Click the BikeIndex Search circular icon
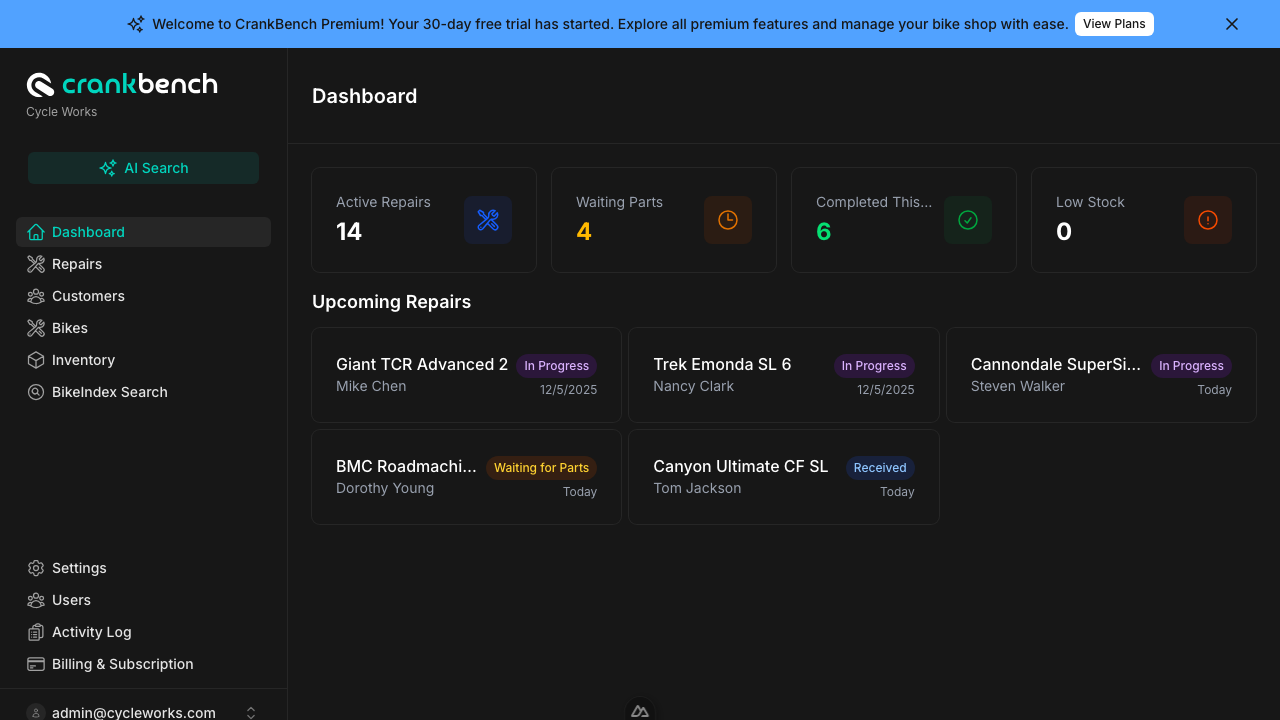The width and height of the screenshot is (1280, 720). pos(35,392)
